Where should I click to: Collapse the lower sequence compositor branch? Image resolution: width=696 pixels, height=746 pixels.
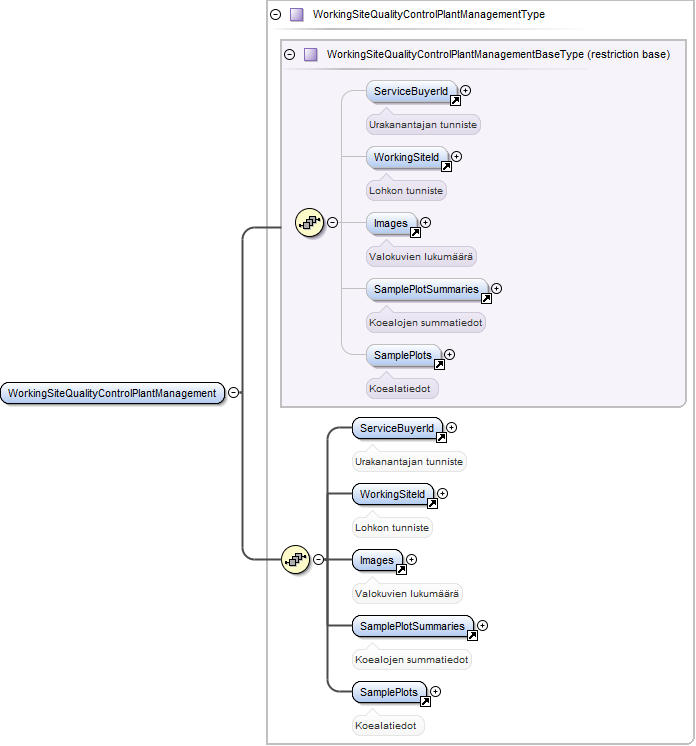pyautogui.click(x=318, y=560)
